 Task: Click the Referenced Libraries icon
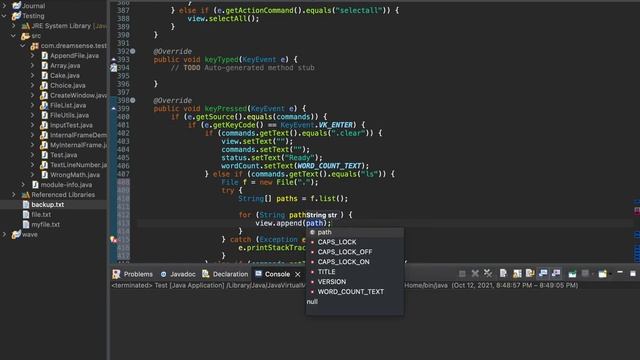(25, 195)
